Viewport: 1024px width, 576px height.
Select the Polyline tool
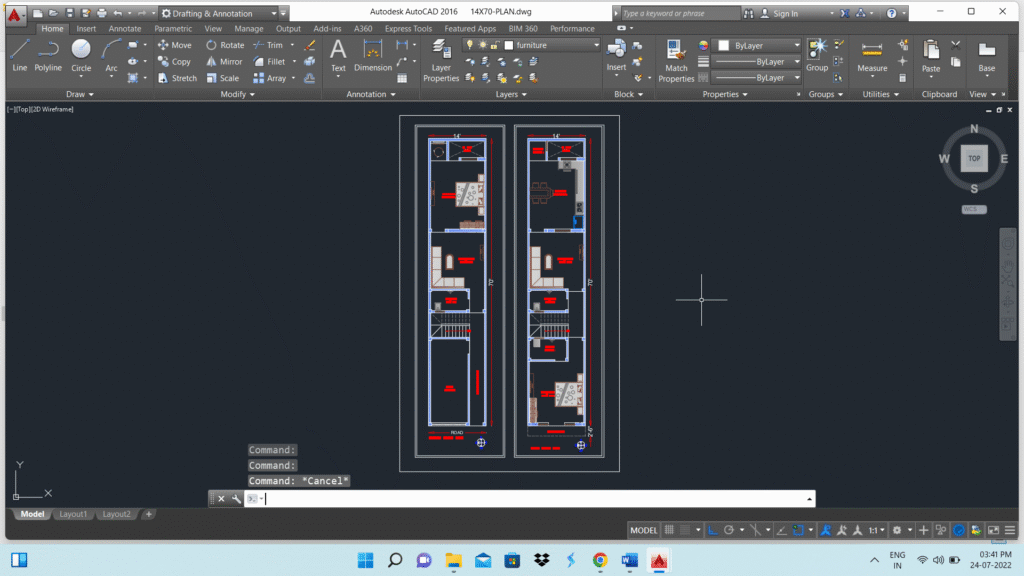[x=48, y=56]
